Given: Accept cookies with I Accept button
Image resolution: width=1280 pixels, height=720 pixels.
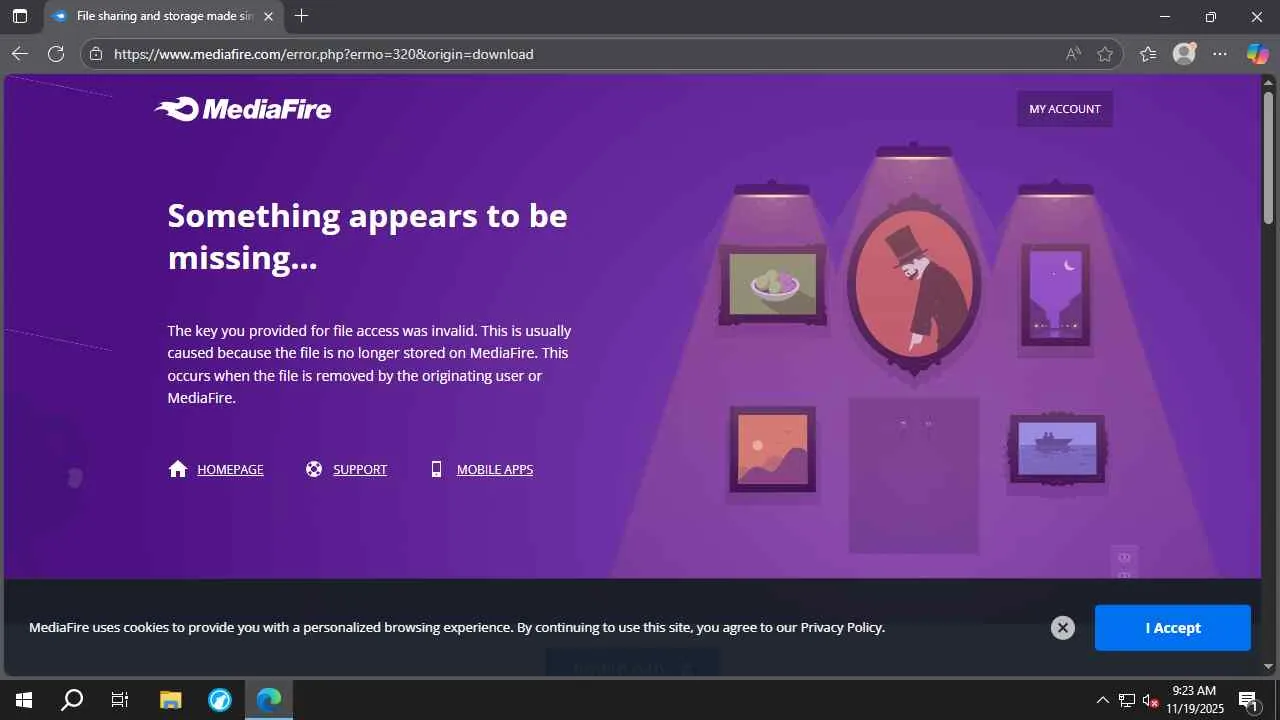Looking at the screenshot, I should pyautogui.click(x=1173, y=628).
